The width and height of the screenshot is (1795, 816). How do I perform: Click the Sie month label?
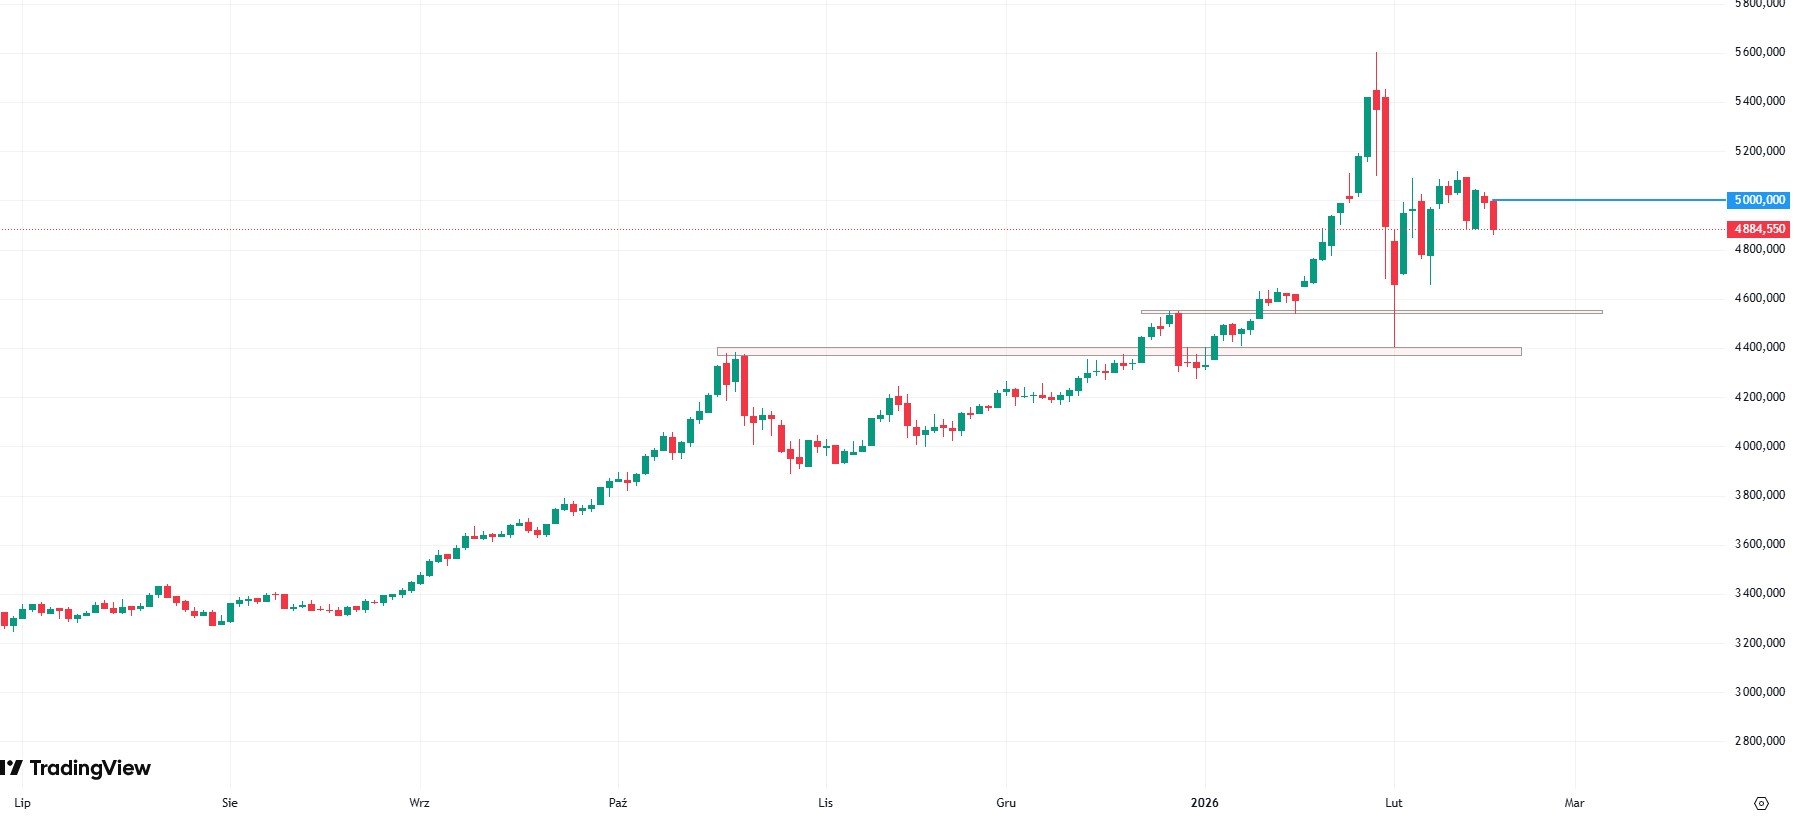(x=230, y=803)
